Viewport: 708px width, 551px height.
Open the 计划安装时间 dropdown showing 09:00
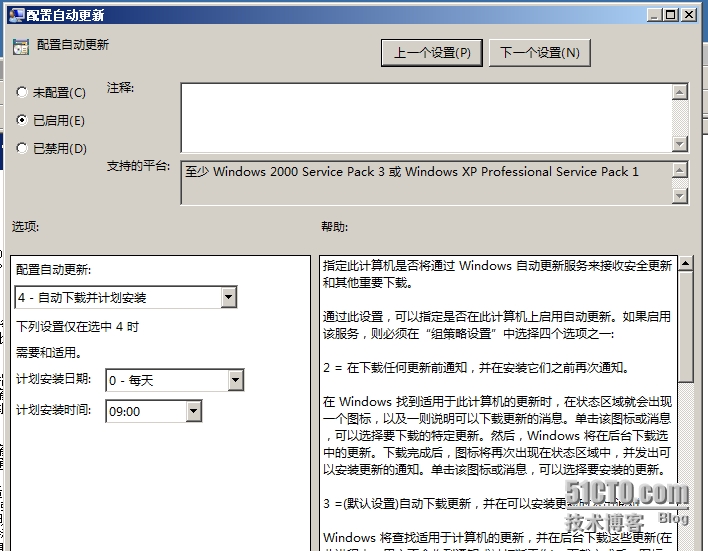154,411
